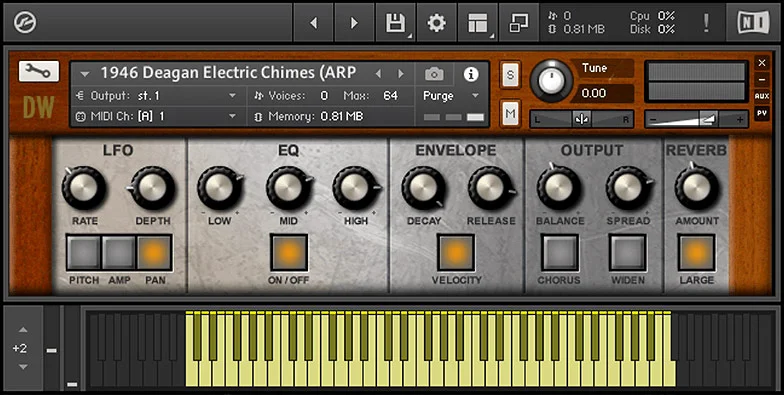Click the output BALANCE knob

tap(559, 188)
